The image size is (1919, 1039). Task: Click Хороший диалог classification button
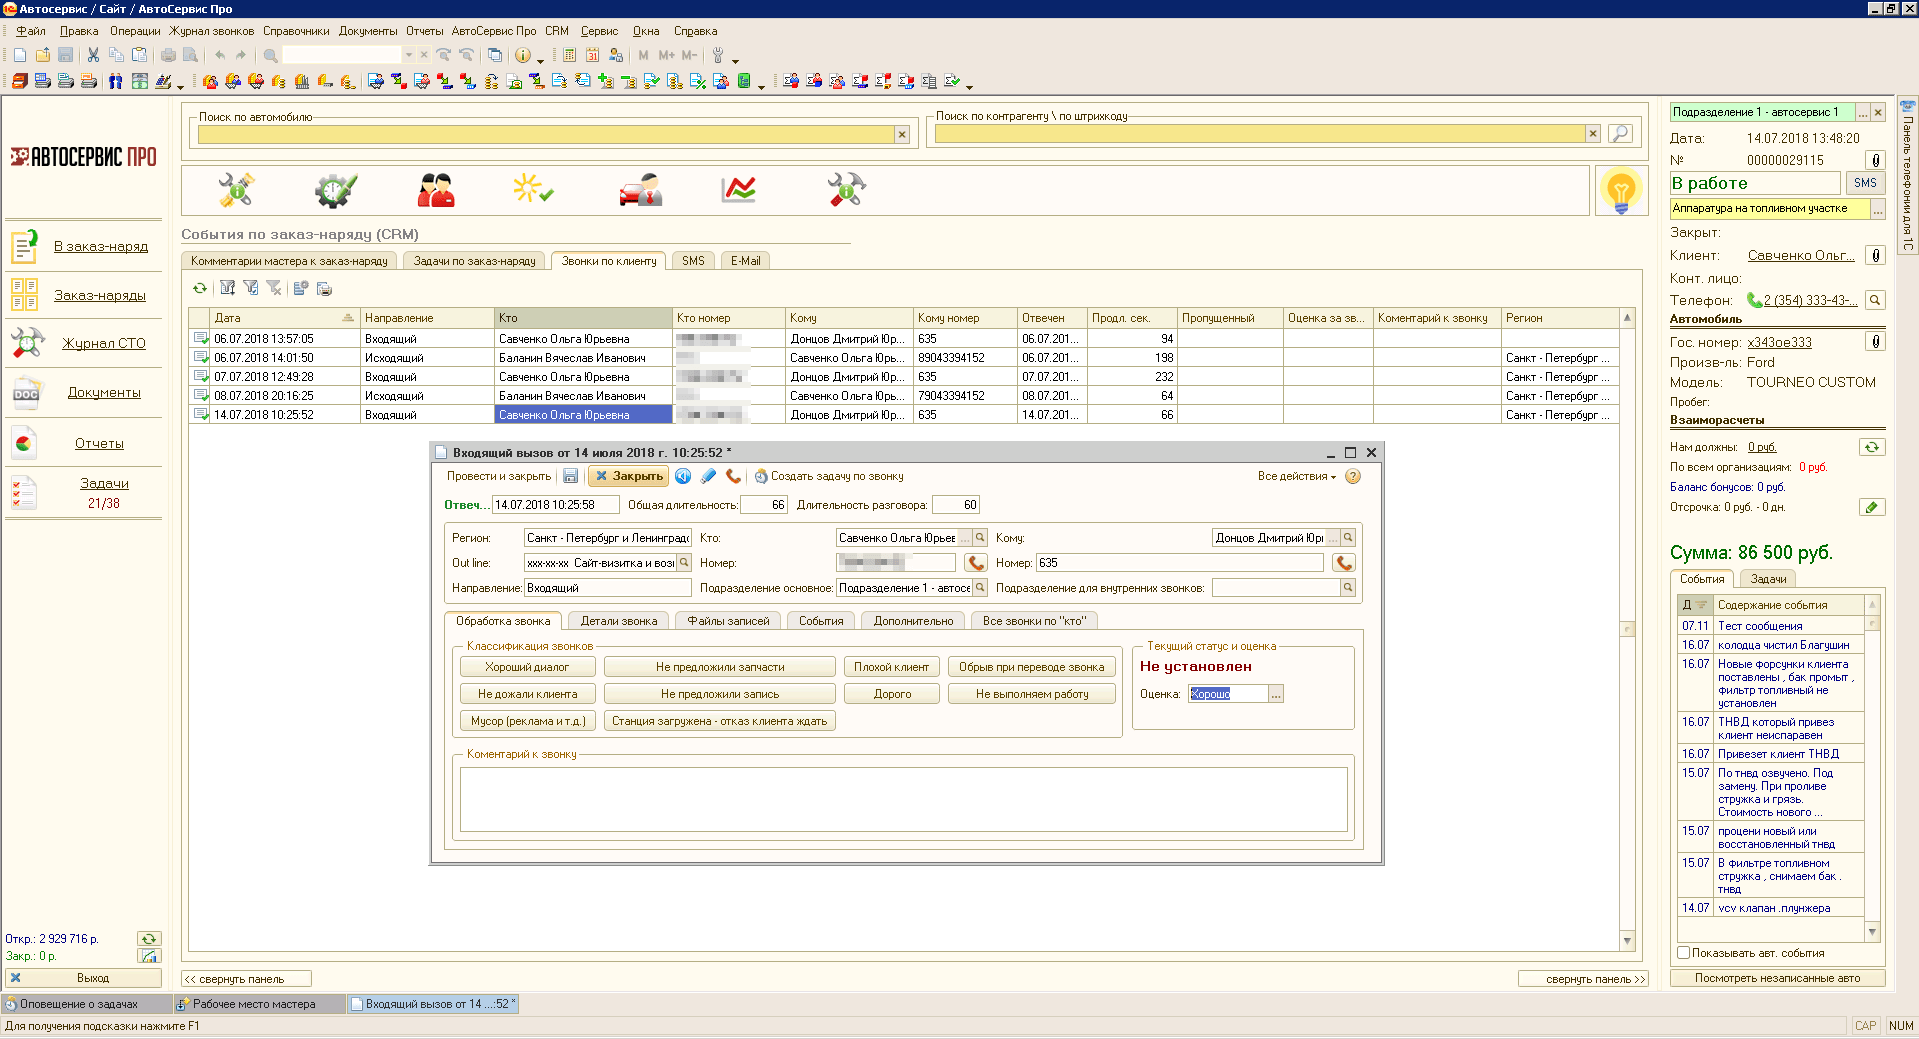(527, 667)
